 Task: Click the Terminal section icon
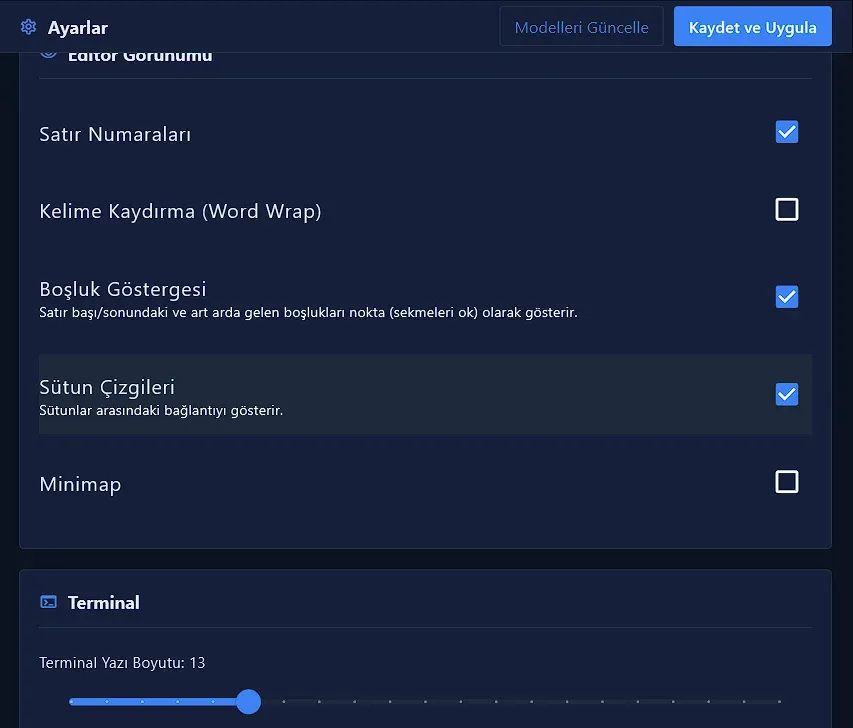point(48,602)
